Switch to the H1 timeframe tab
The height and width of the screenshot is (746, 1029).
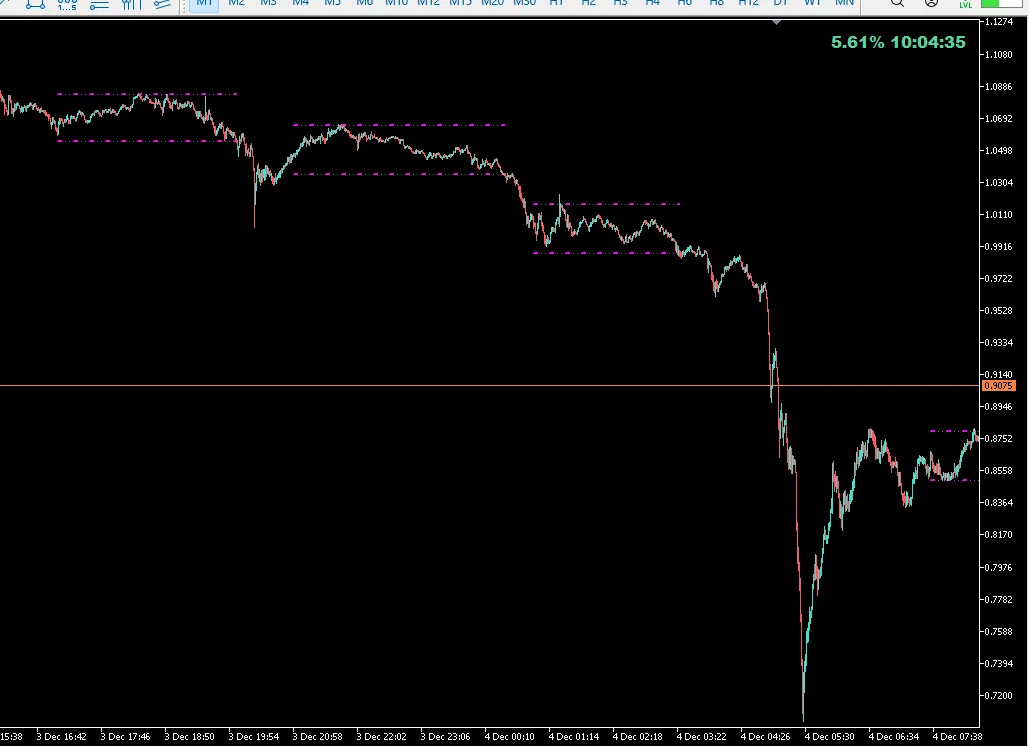556,4
